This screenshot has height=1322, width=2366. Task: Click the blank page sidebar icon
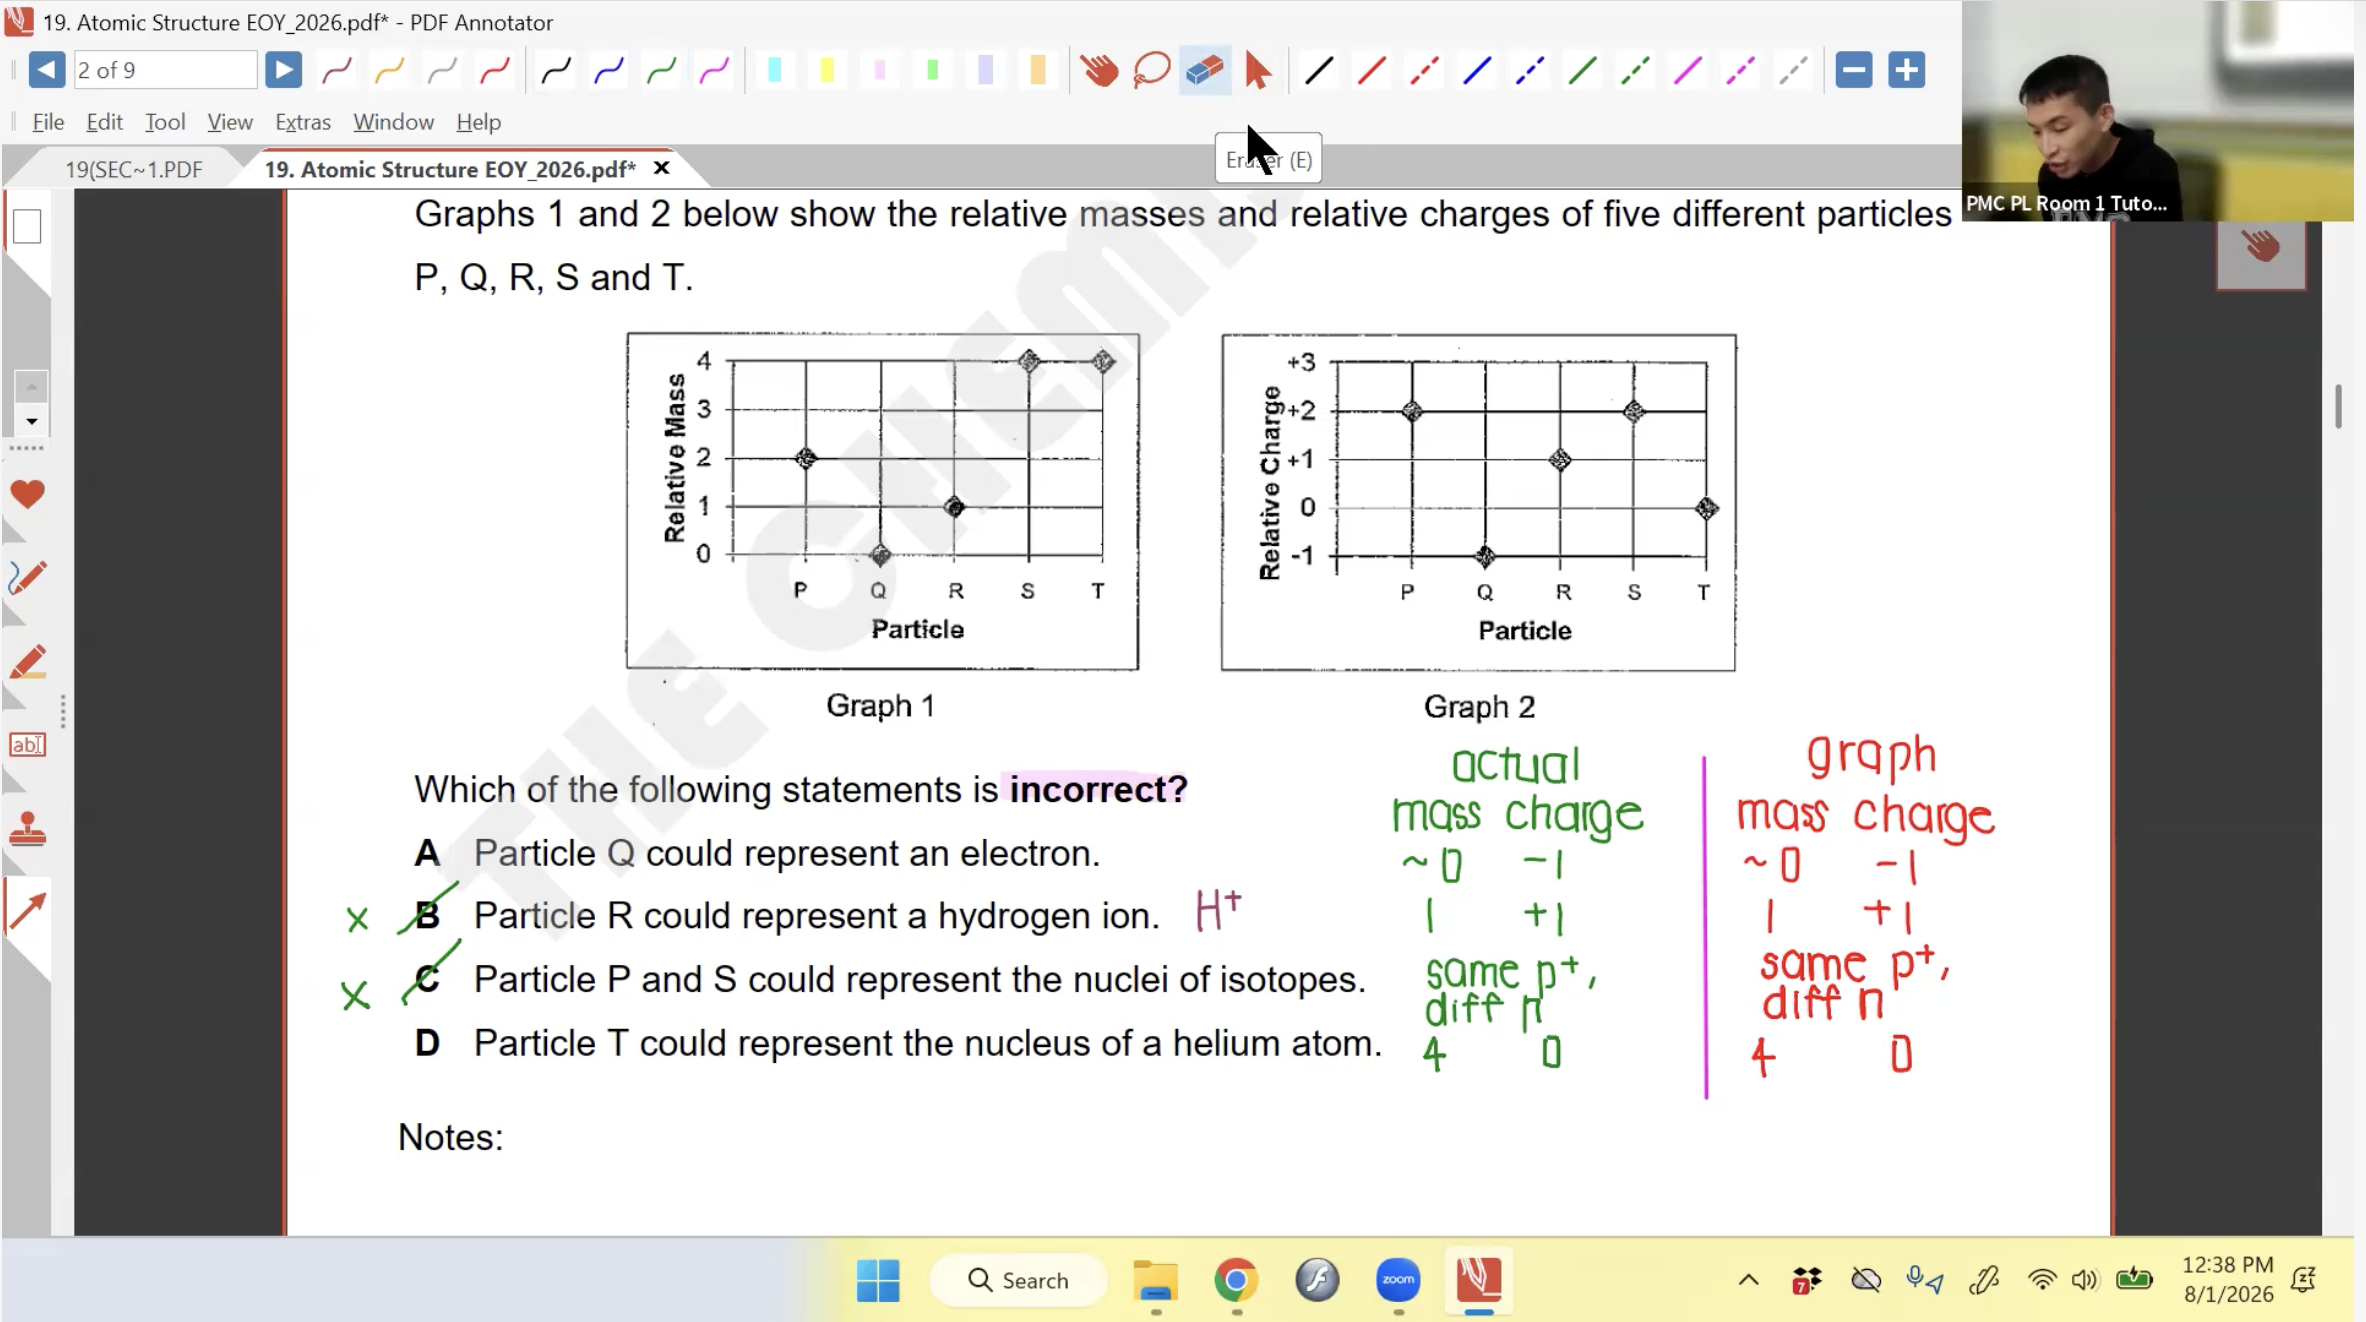[27, 227]
